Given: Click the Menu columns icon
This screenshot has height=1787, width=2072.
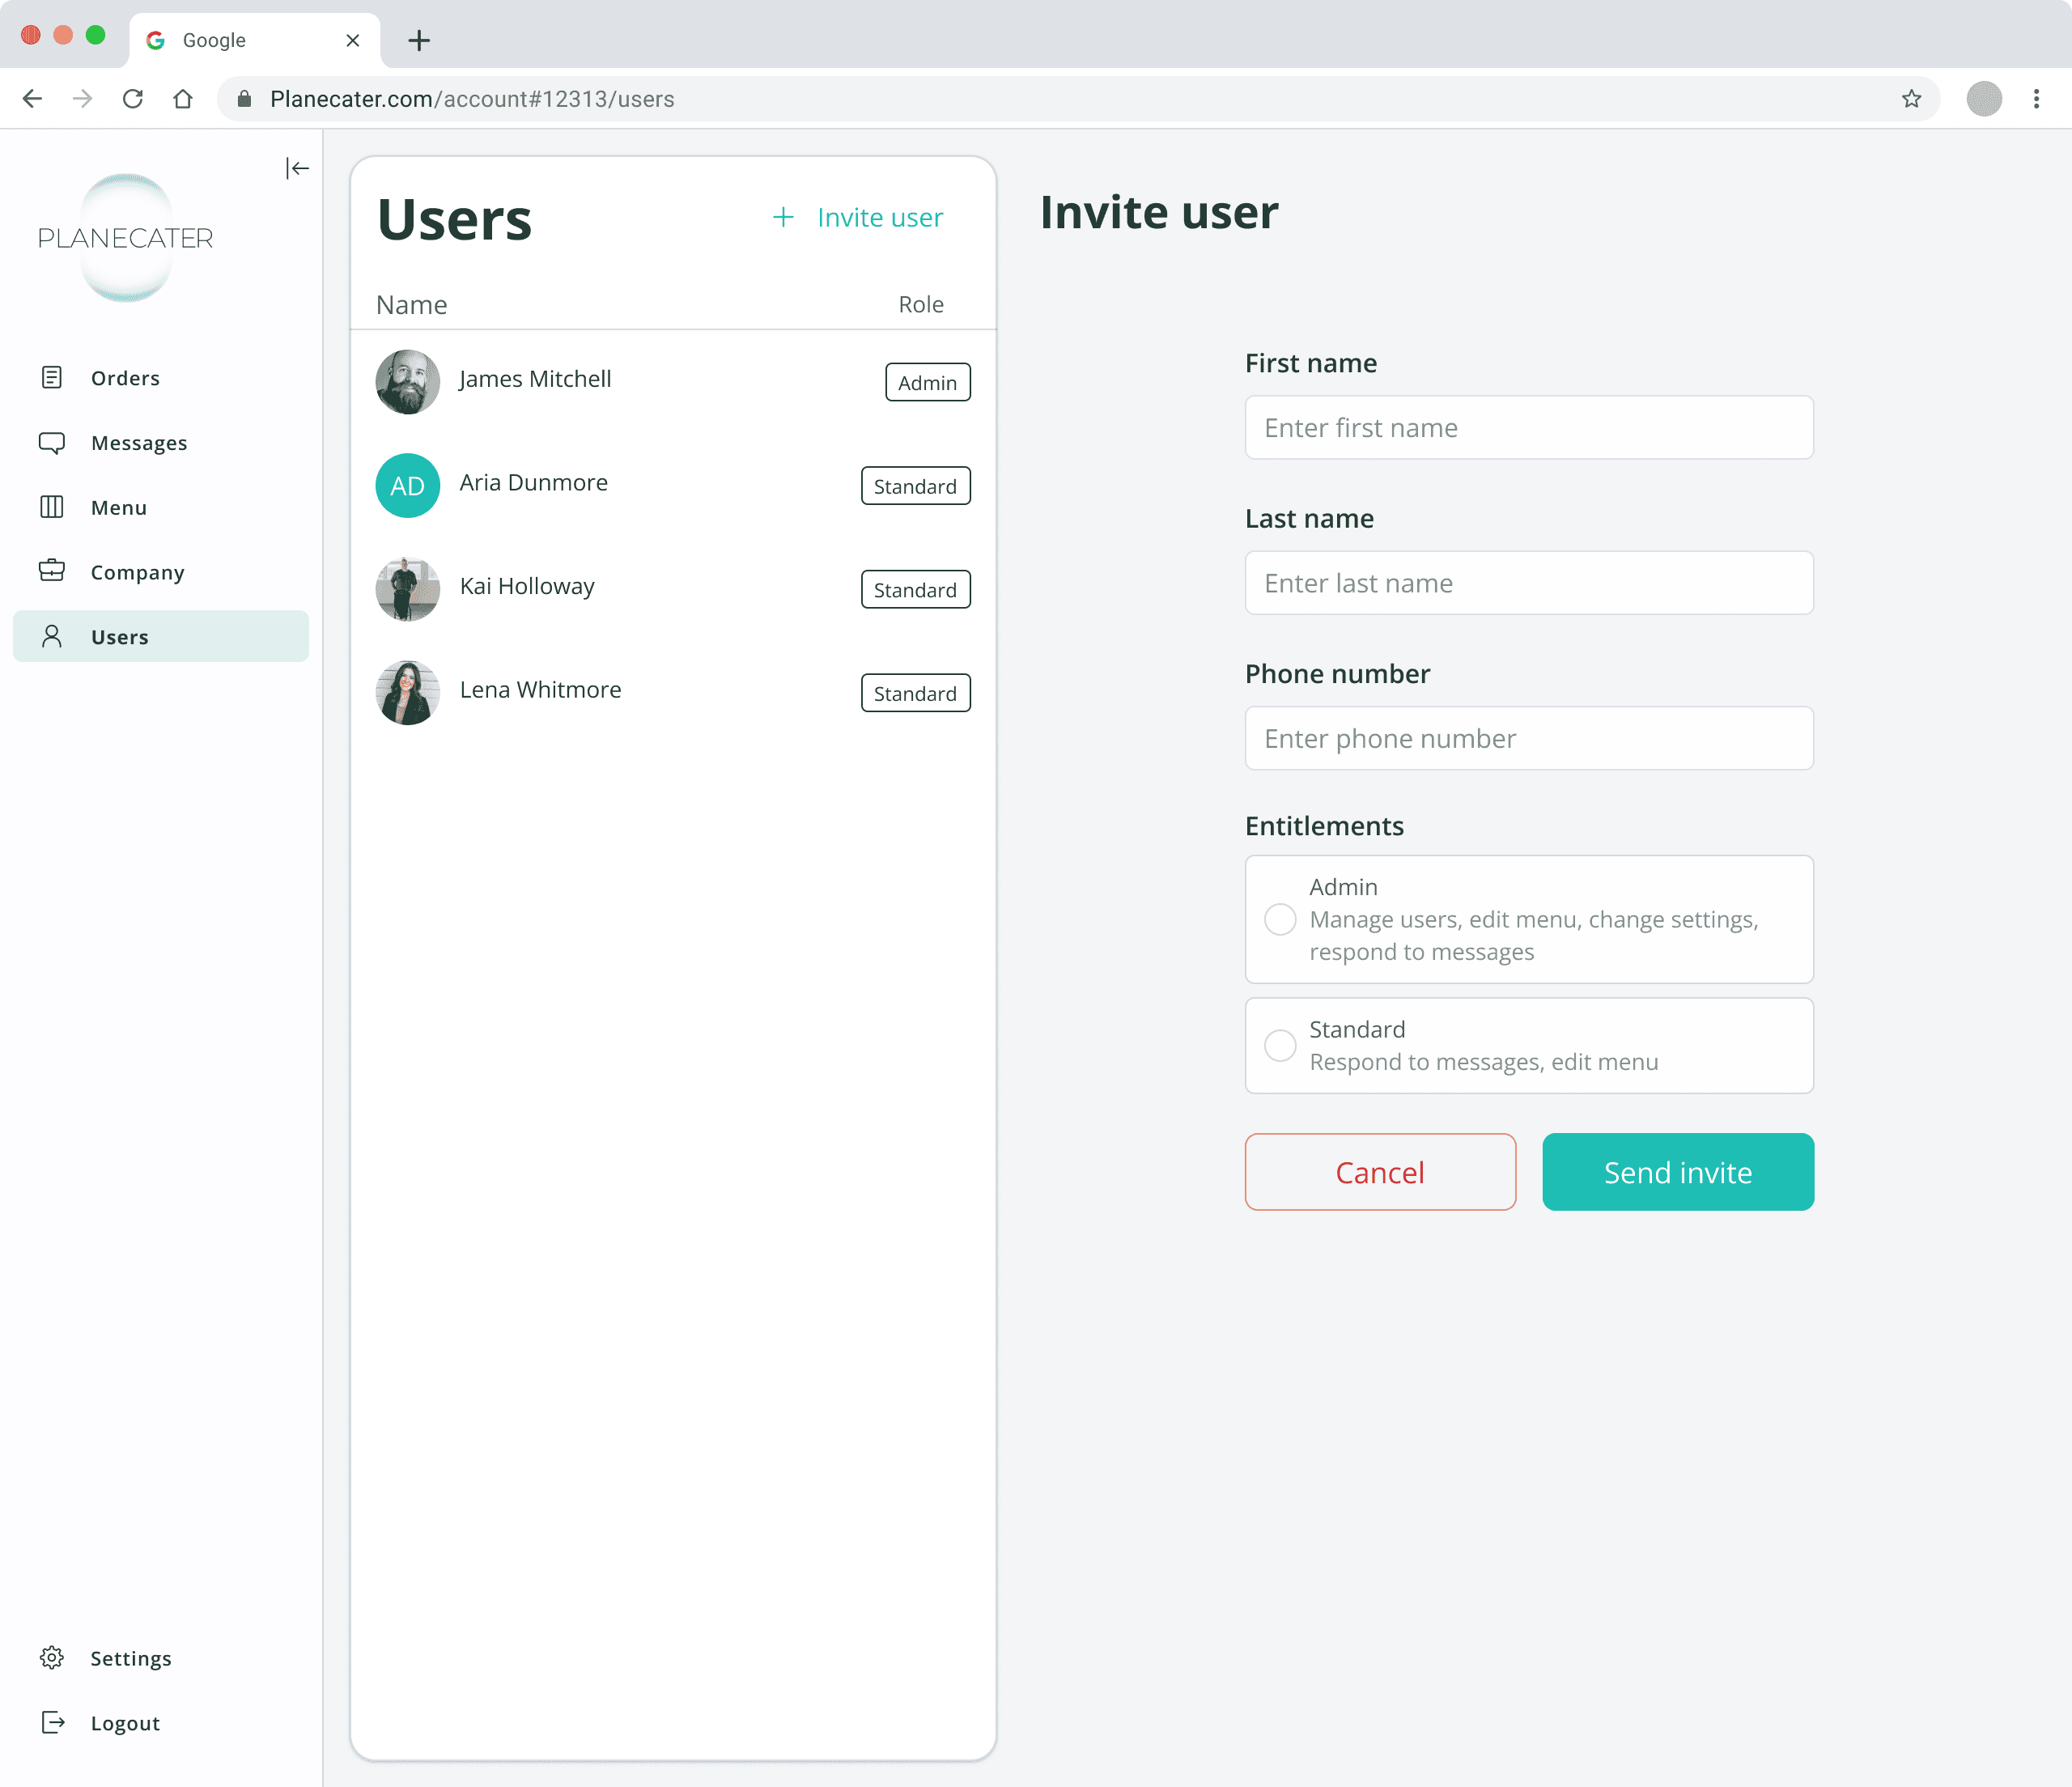Looking at the screenshot, I should click(x=52, y=507).
